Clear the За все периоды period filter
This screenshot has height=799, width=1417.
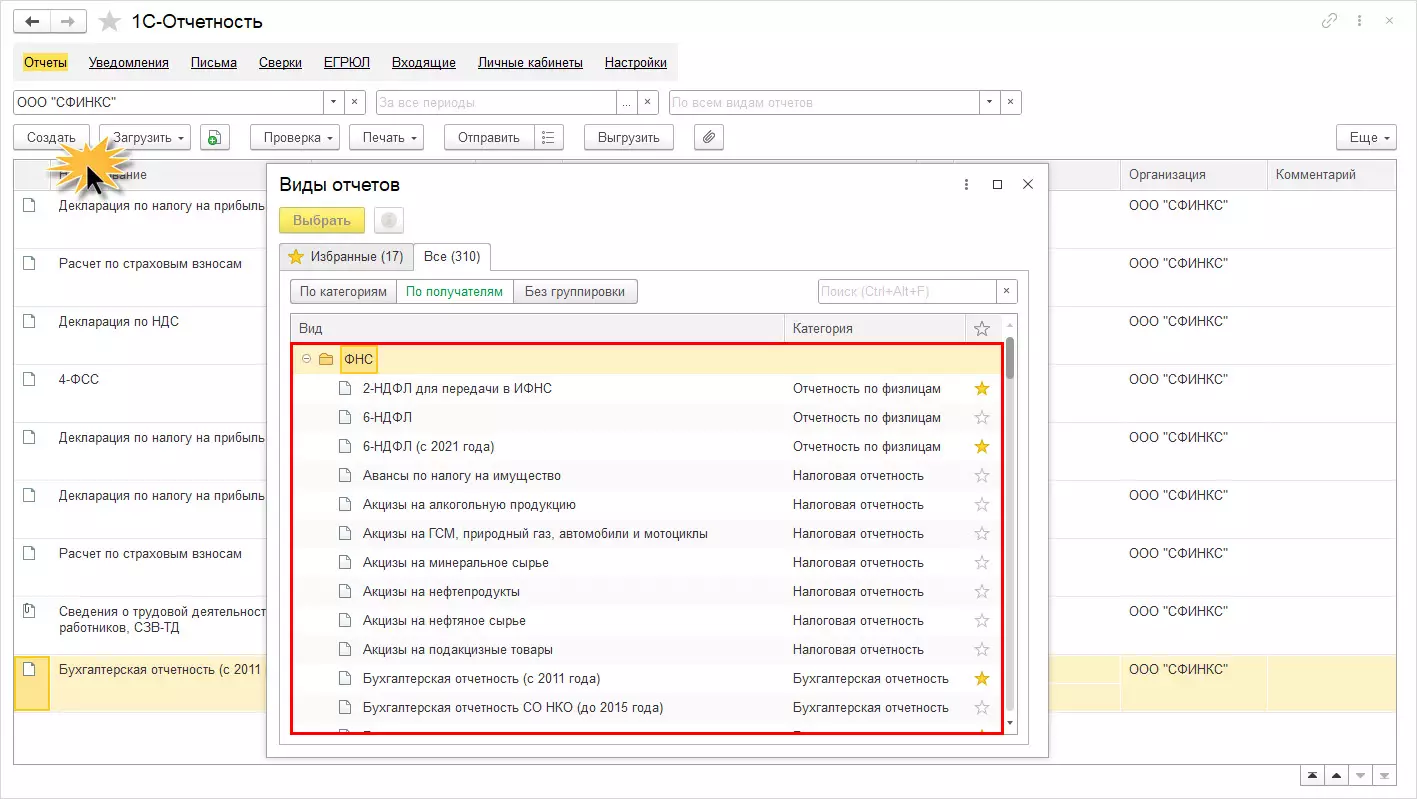coord(650,102)
